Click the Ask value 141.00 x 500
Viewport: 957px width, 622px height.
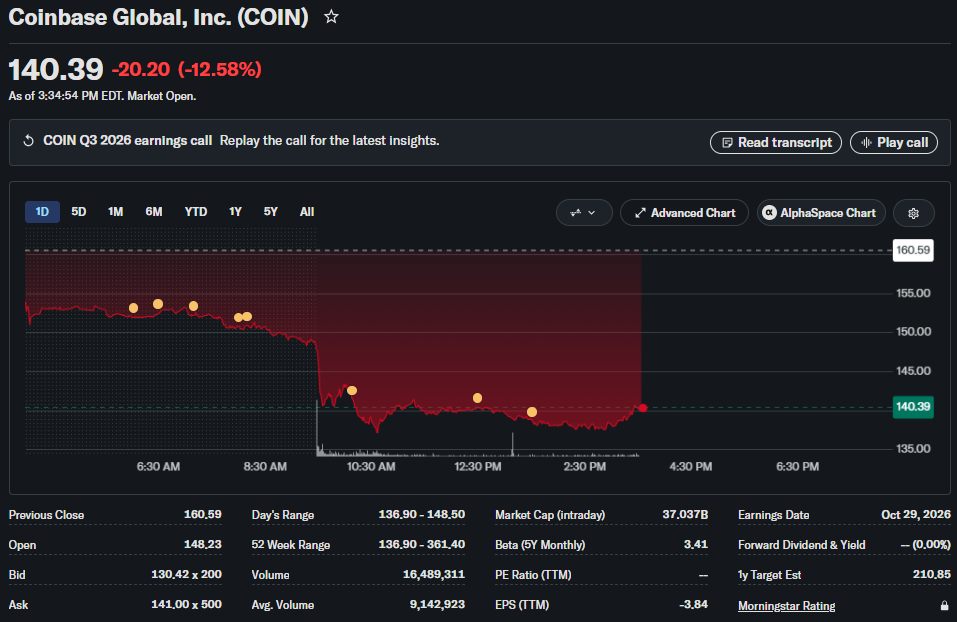(186, 604)
